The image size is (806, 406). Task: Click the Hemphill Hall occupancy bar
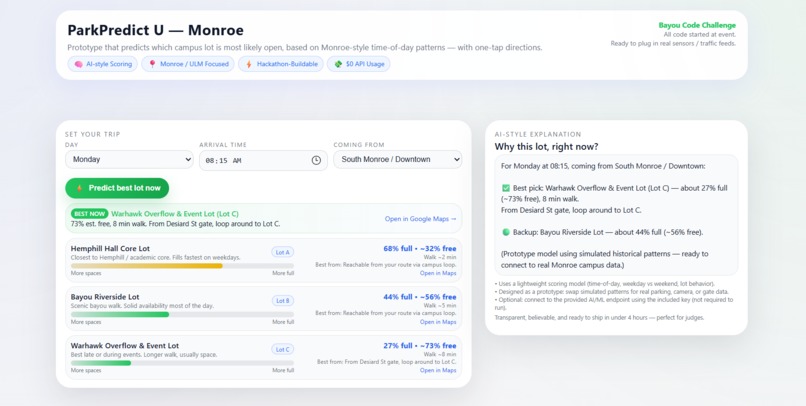pyautogui.click(x=182, y=266)
